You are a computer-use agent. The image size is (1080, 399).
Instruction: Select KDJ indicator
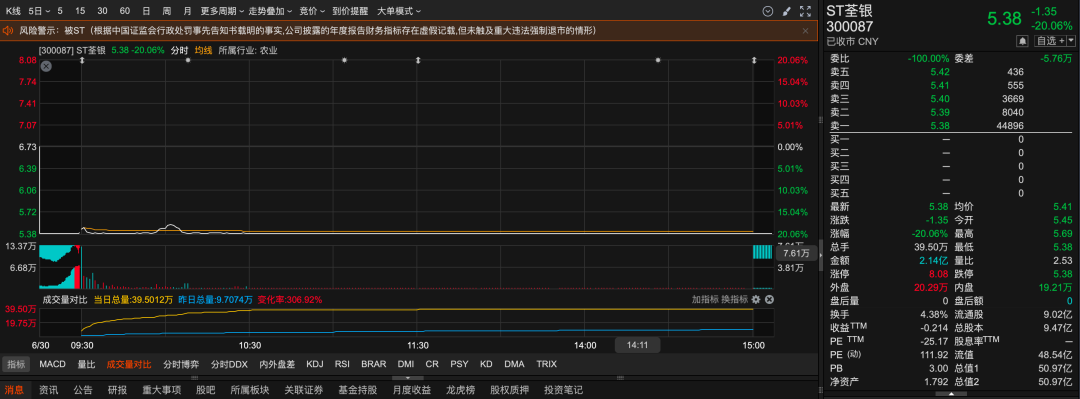click(315, 364)
